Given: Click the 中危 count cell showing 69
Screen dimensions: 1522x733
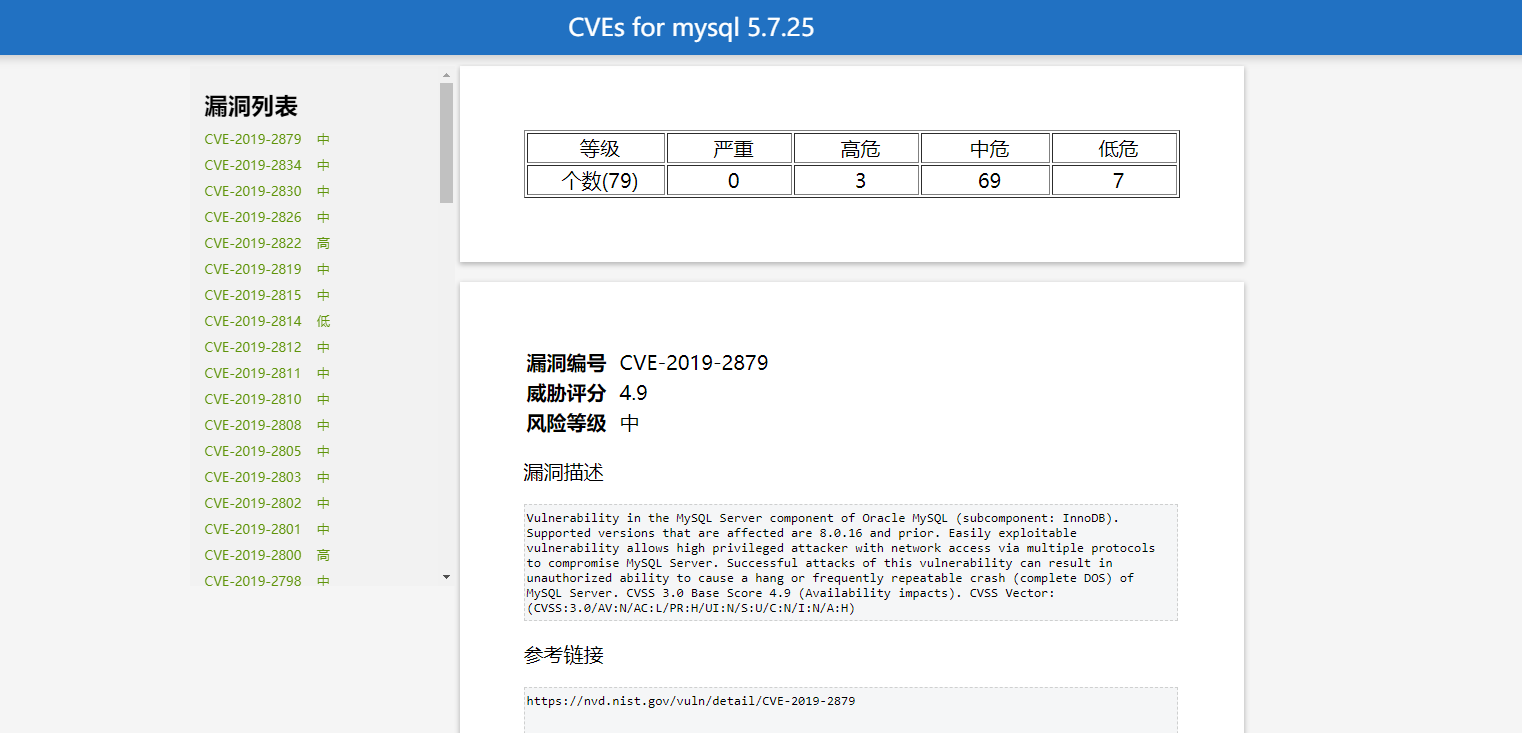Looking at the screenshot, I should (985, 180).
